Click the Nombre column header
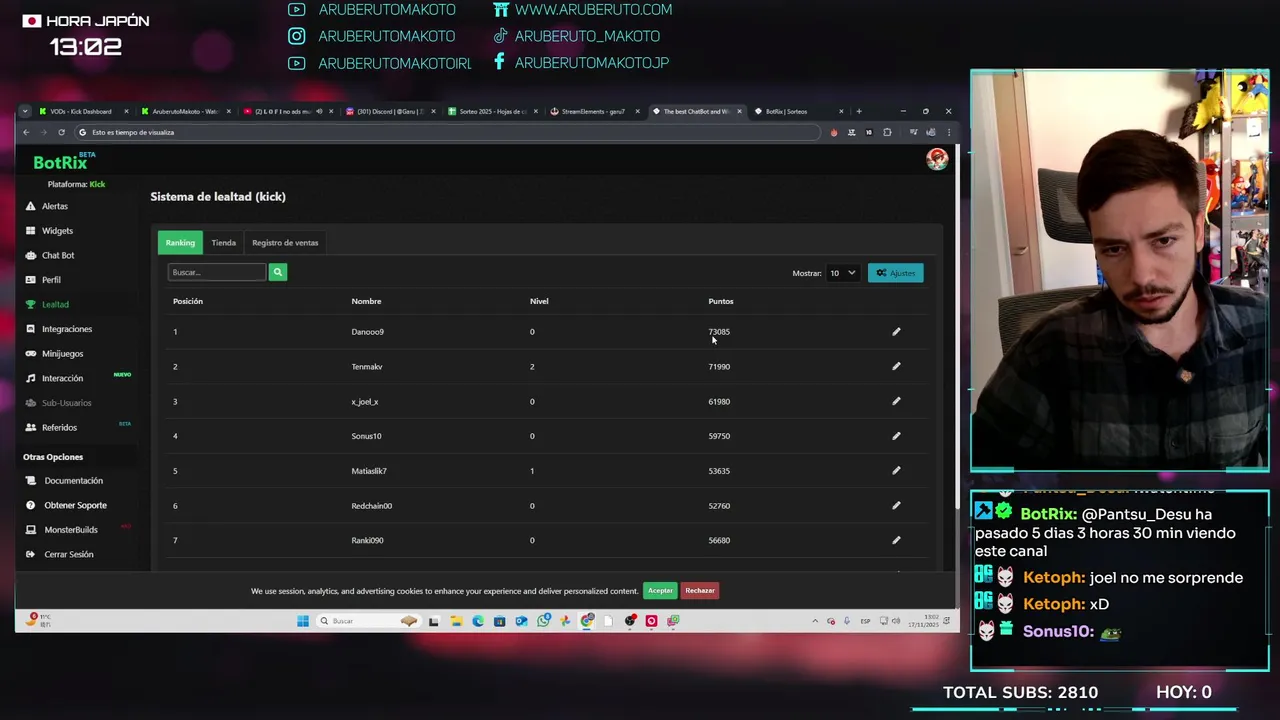This screenshot has width=1280, height=720. [366, 301]
